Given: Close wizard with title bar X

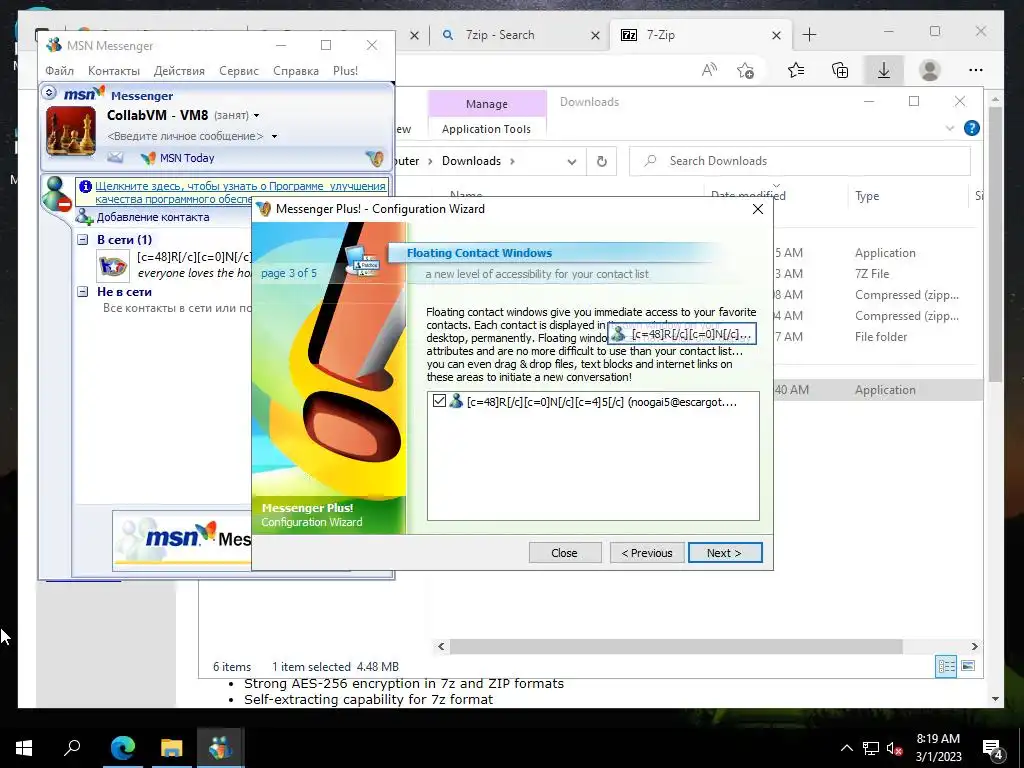Looking at the screenshot, I should (x=758, y=209).
